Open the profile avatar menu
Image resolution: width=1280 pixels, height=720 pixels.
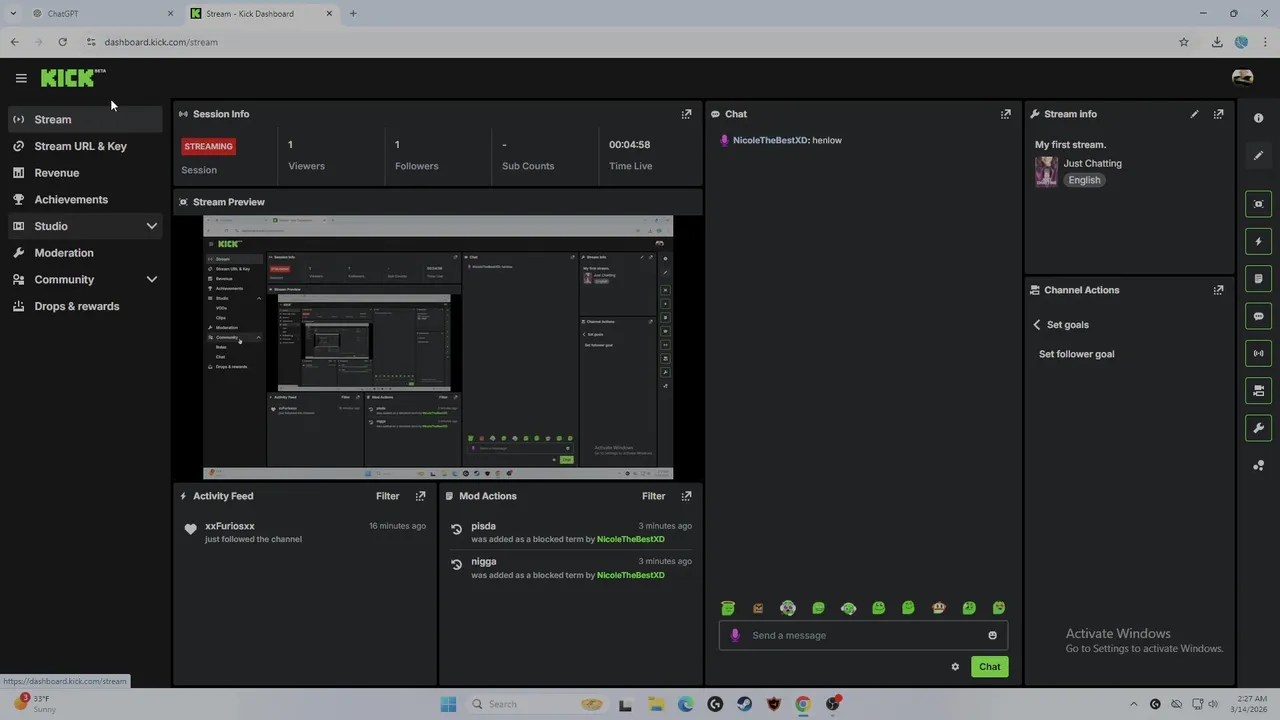[1243, 78]
